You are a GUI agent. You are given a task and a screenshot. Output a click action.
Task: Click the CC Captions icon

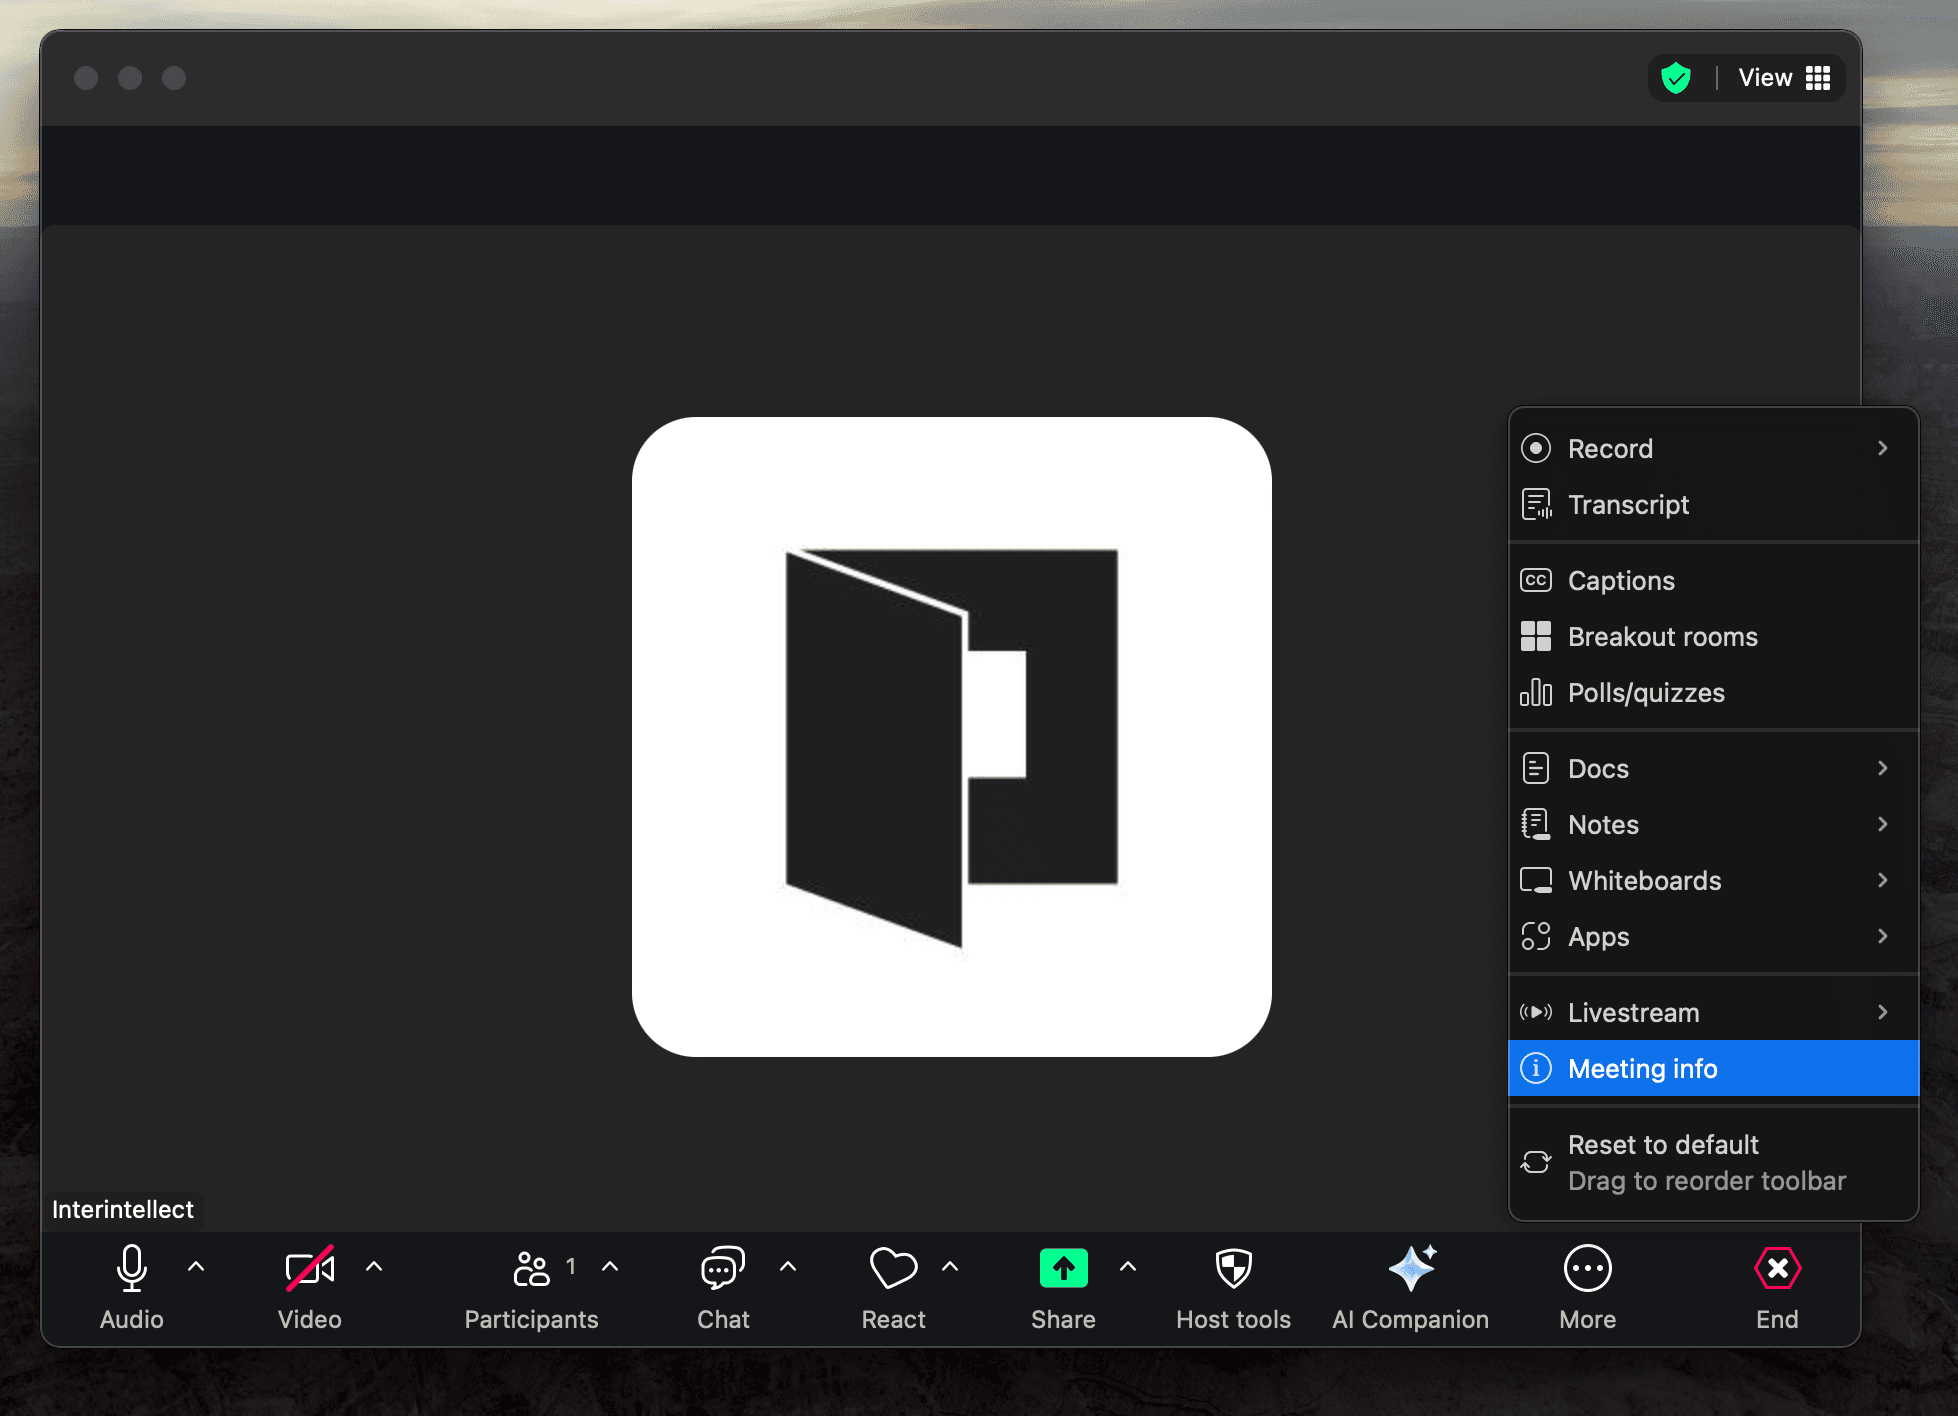[1536, 580]
